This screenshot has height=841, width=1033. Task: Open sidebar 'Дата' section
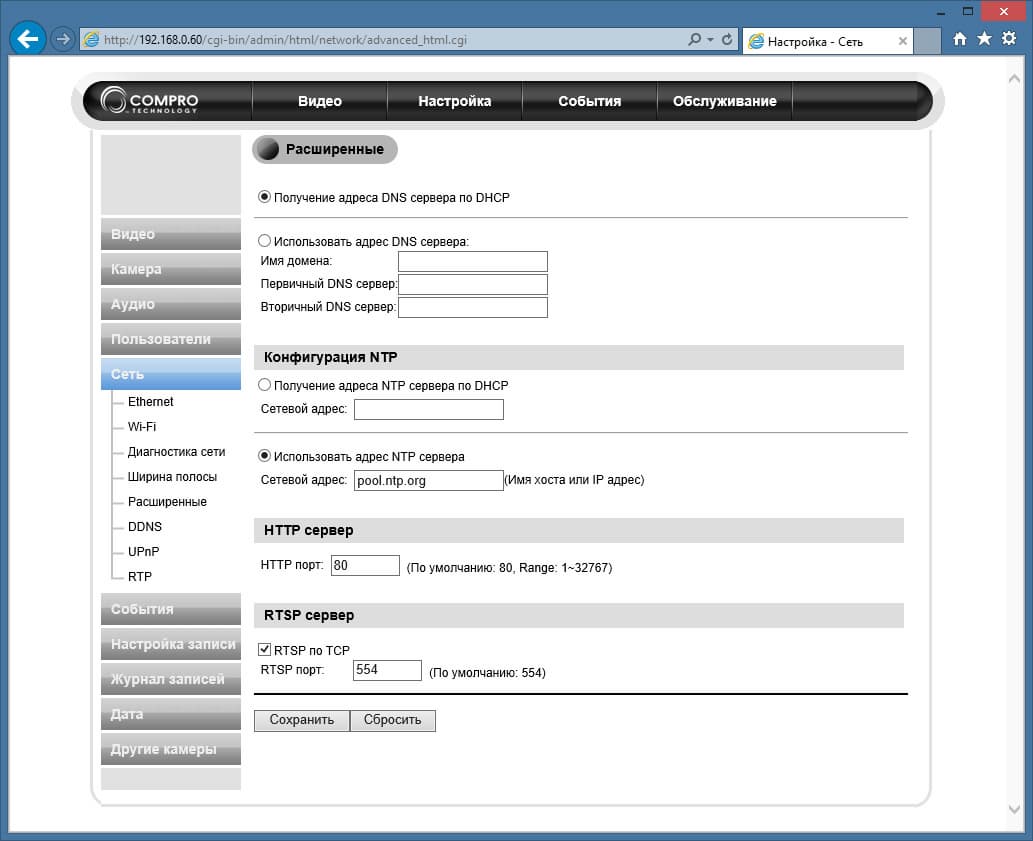171,714
